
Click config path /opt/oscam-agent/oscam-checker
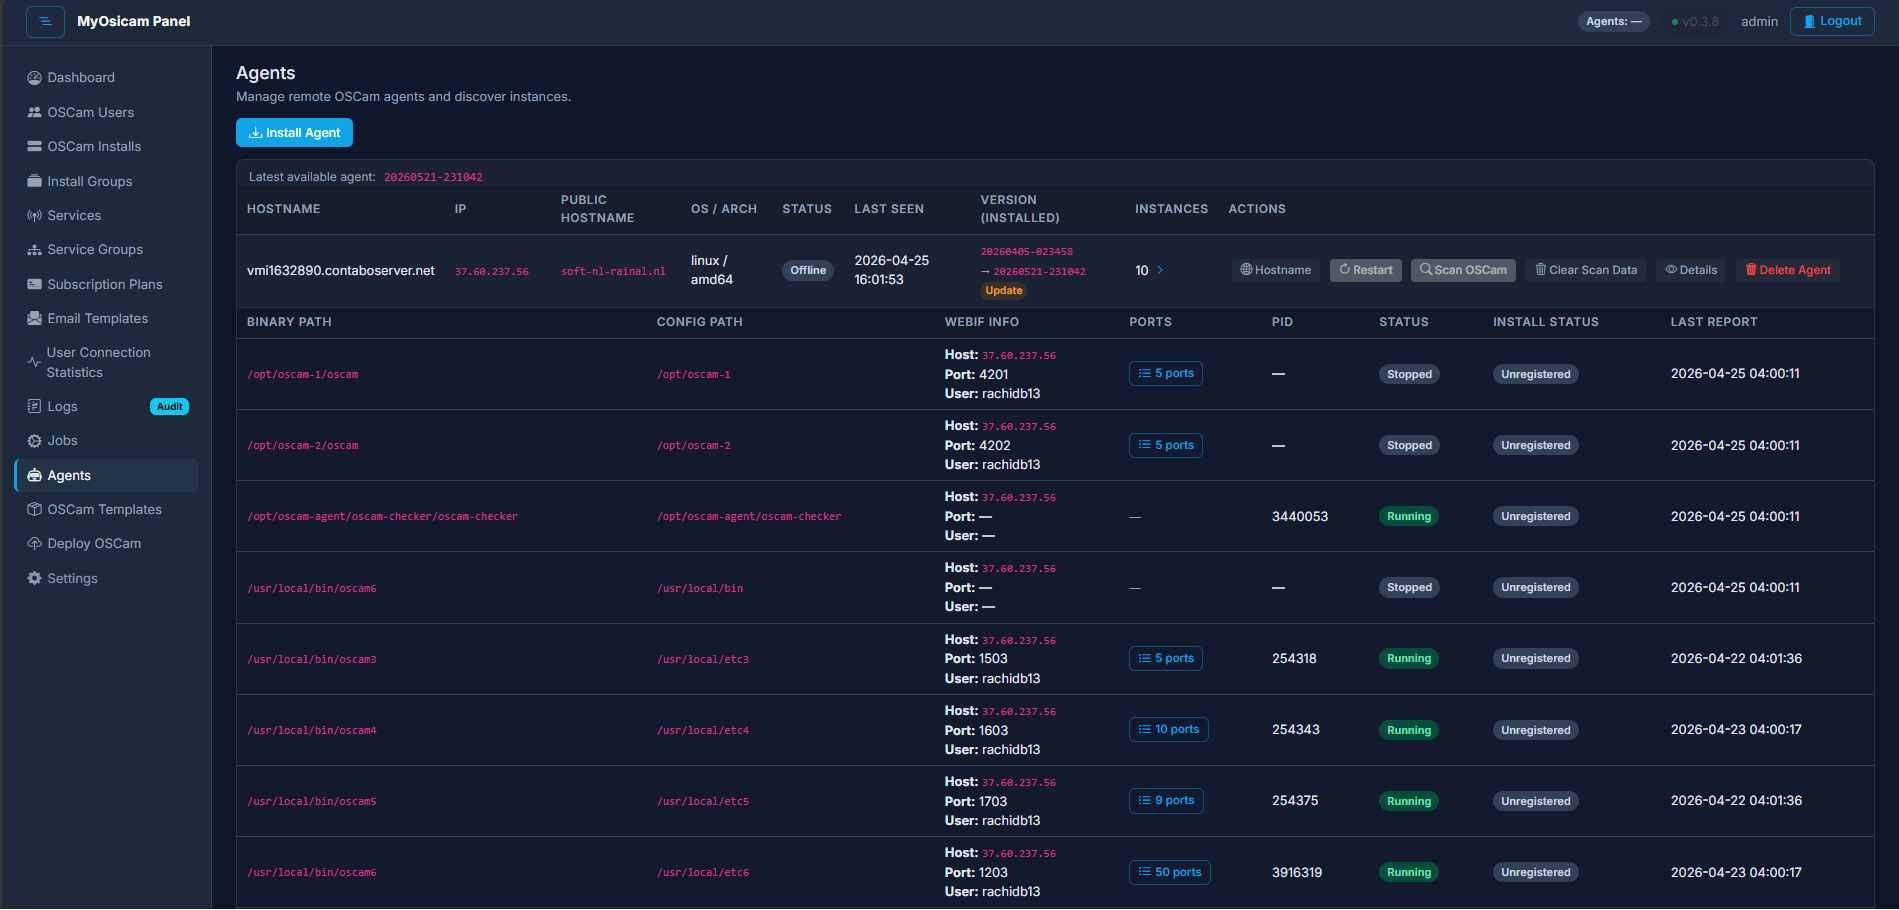tap(749, 517)
